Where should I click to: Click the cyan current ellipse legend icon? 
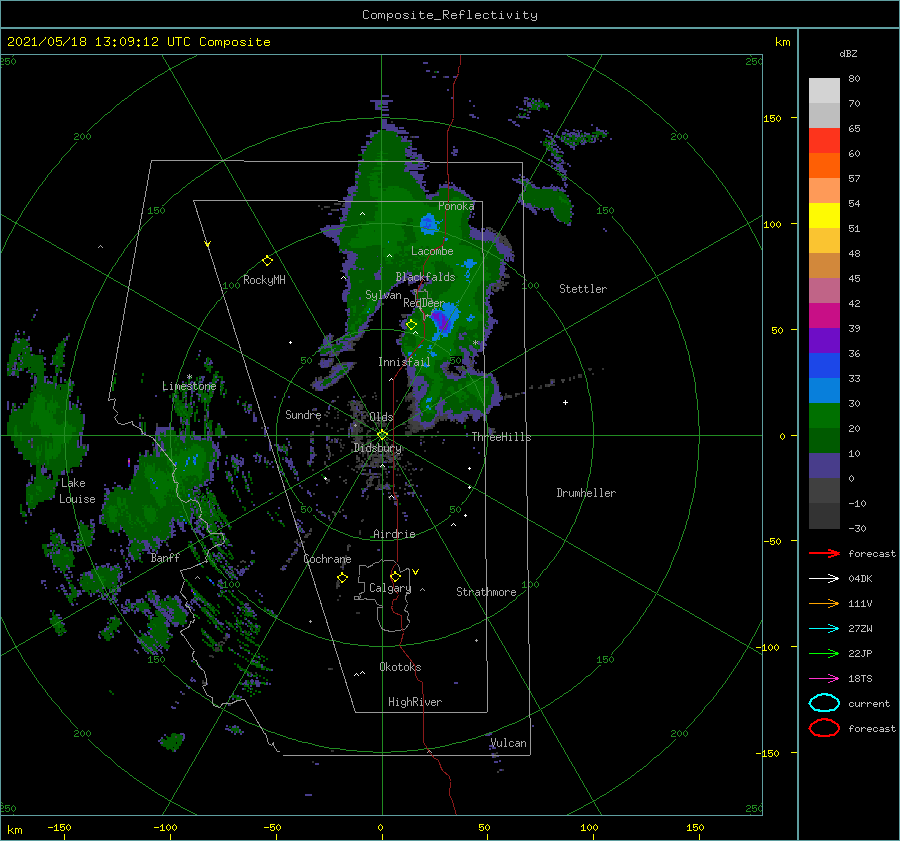pyautogui.click(x=824, y=703)
